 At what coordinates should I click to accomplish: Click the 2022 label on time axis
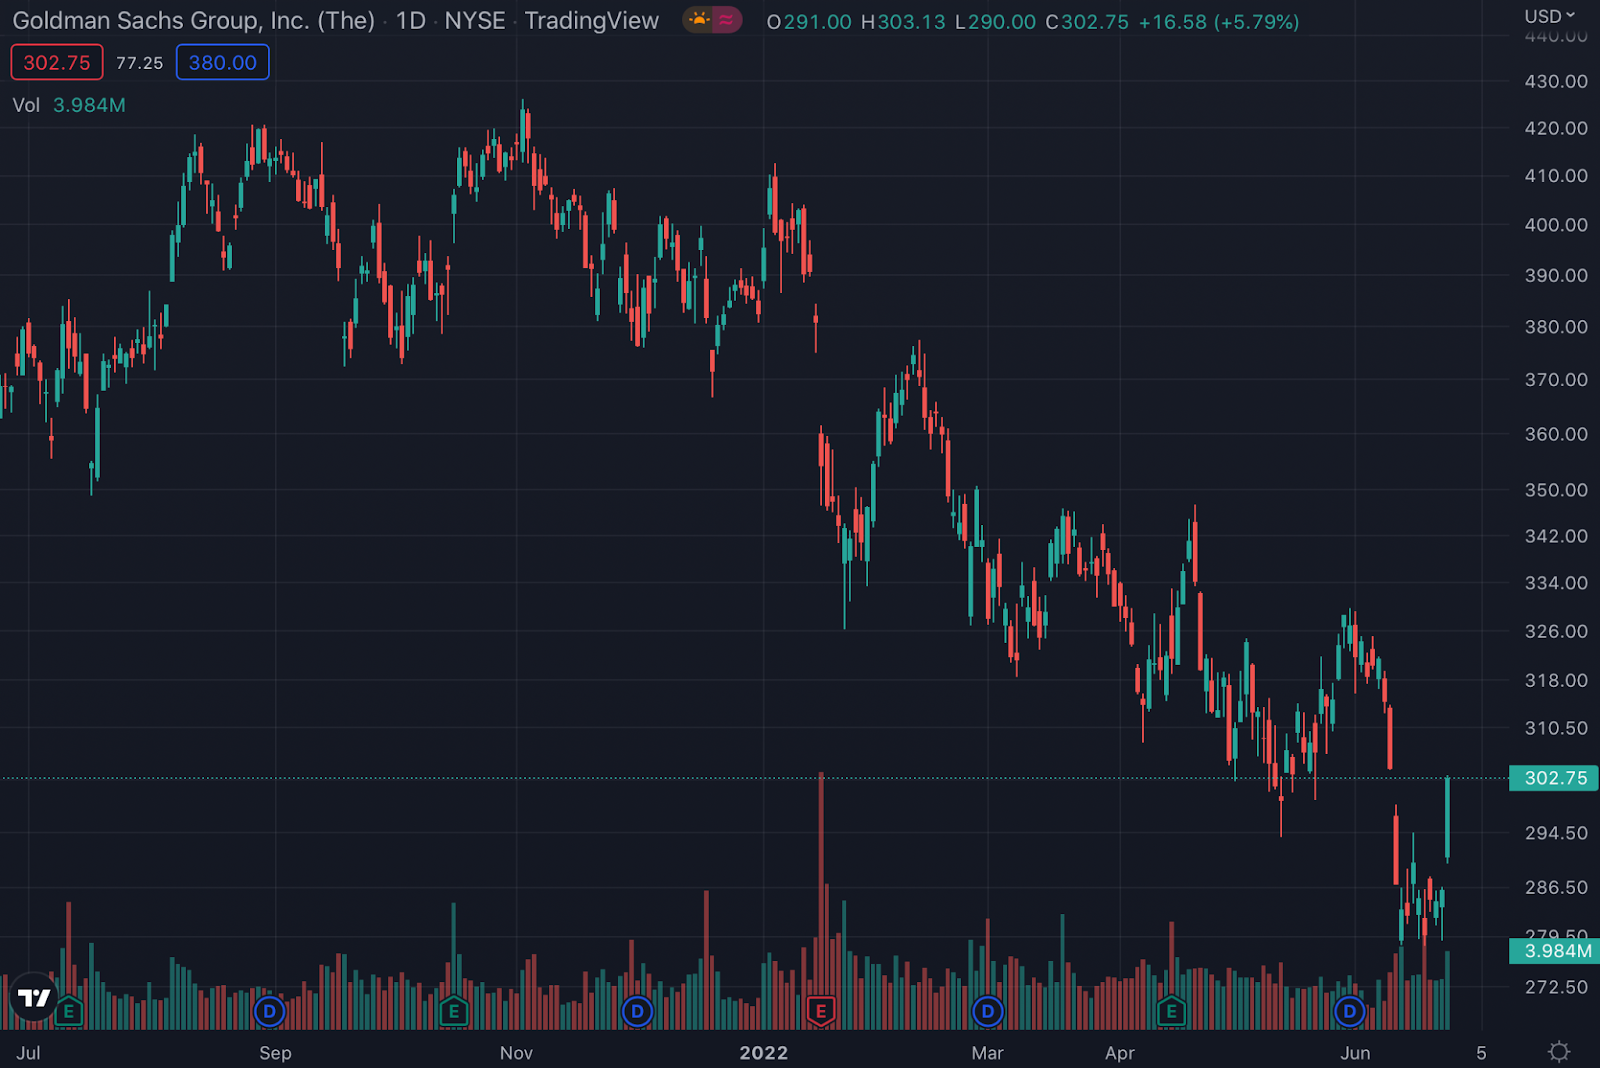pyautogui.click(x=764, y=1053)
